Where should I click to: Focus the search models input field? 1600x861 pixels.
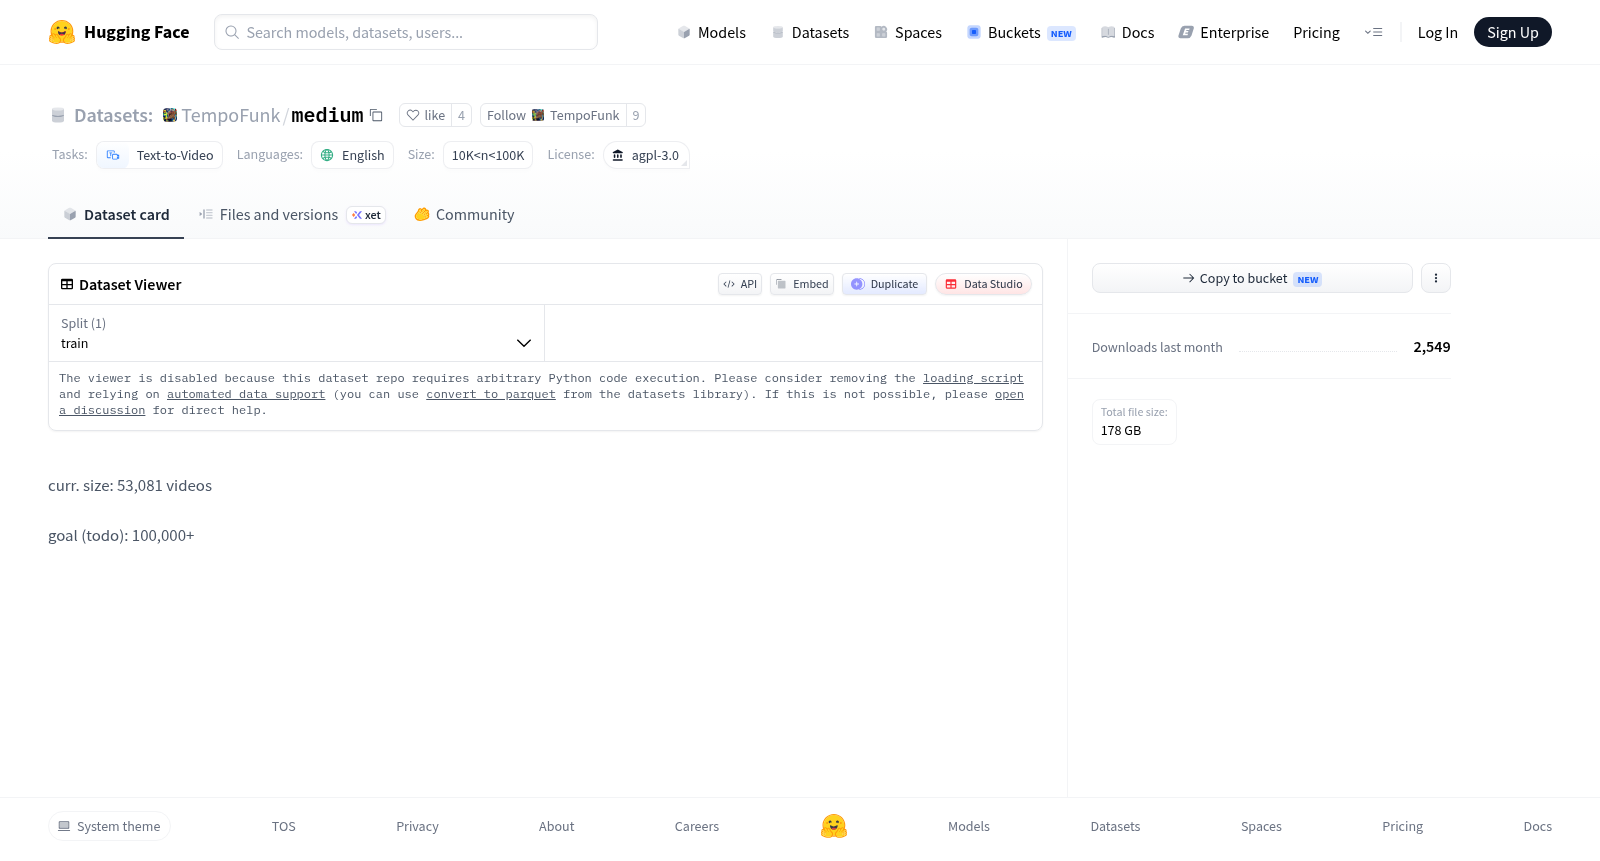click(x=406, y=32)
